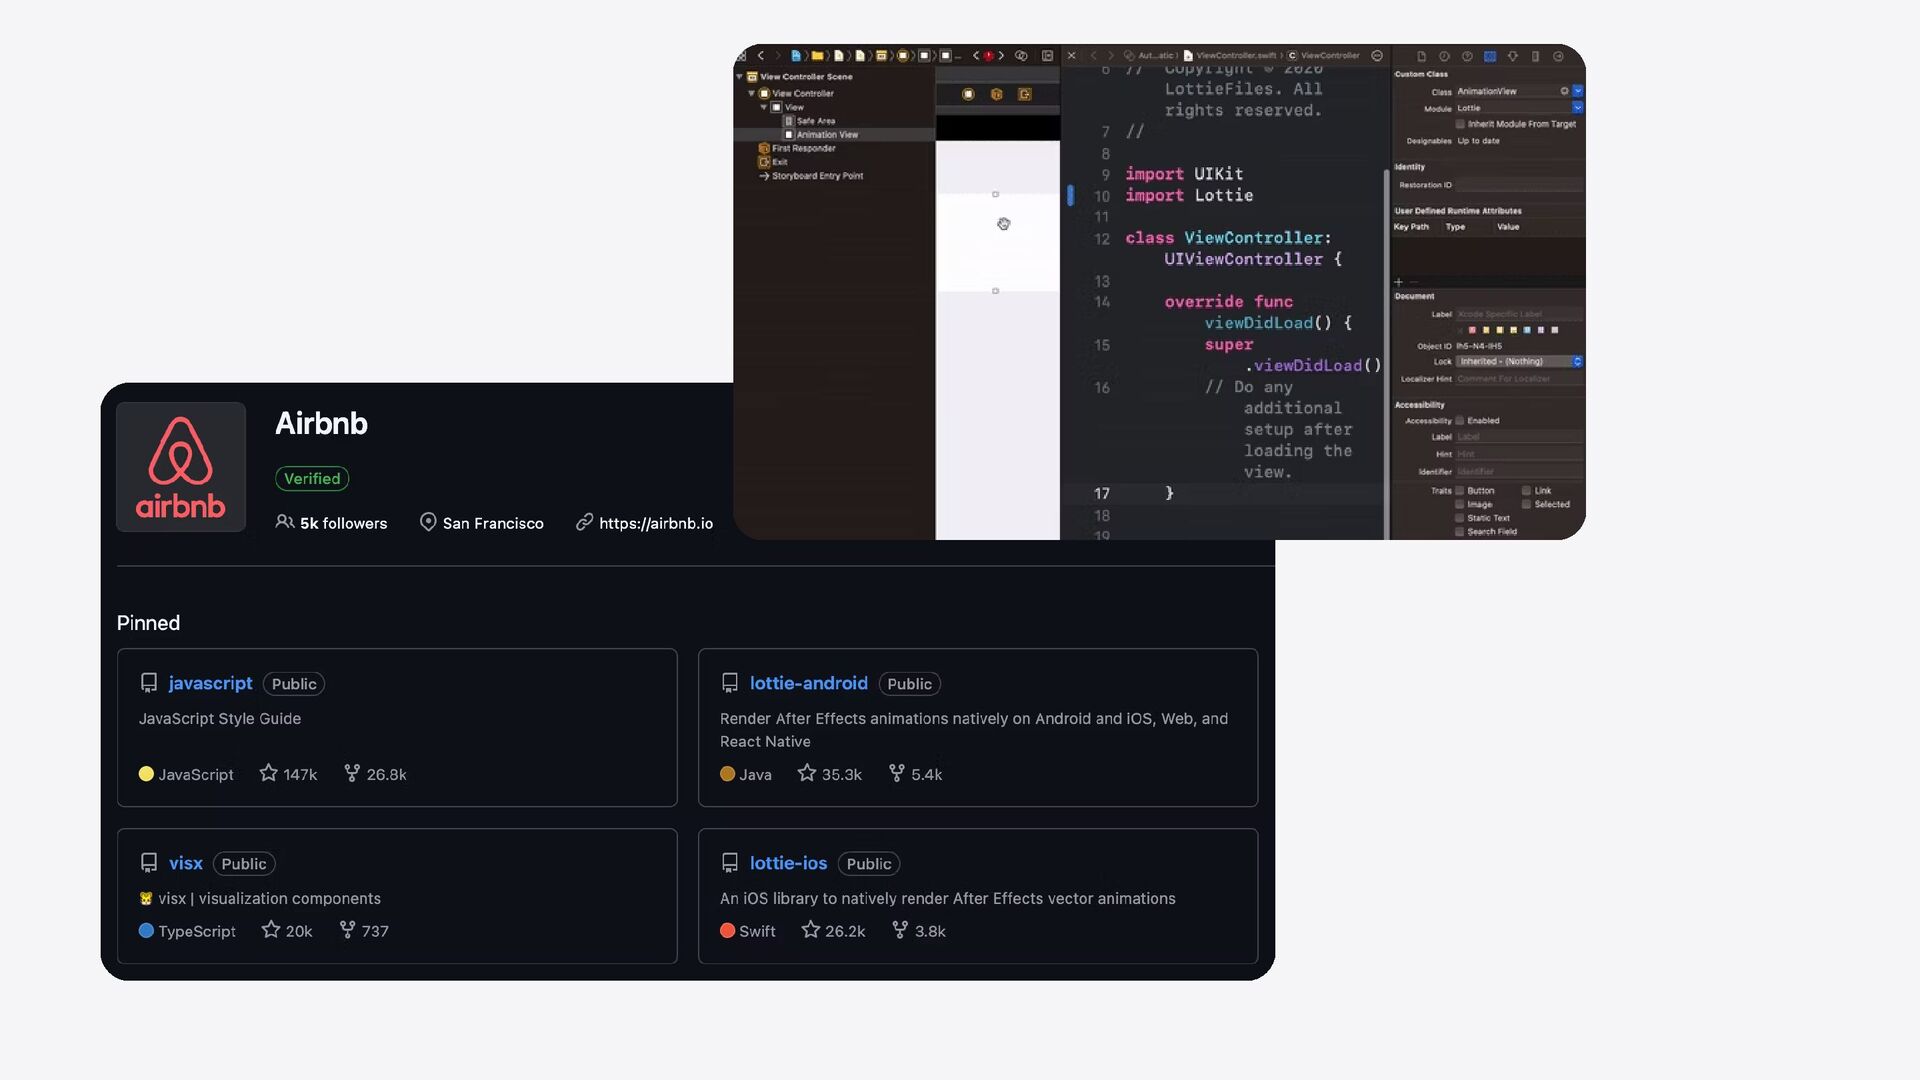Collapse the View Controller Scene tree
The image size is (1920, 1080).
[x=740, y=77]
